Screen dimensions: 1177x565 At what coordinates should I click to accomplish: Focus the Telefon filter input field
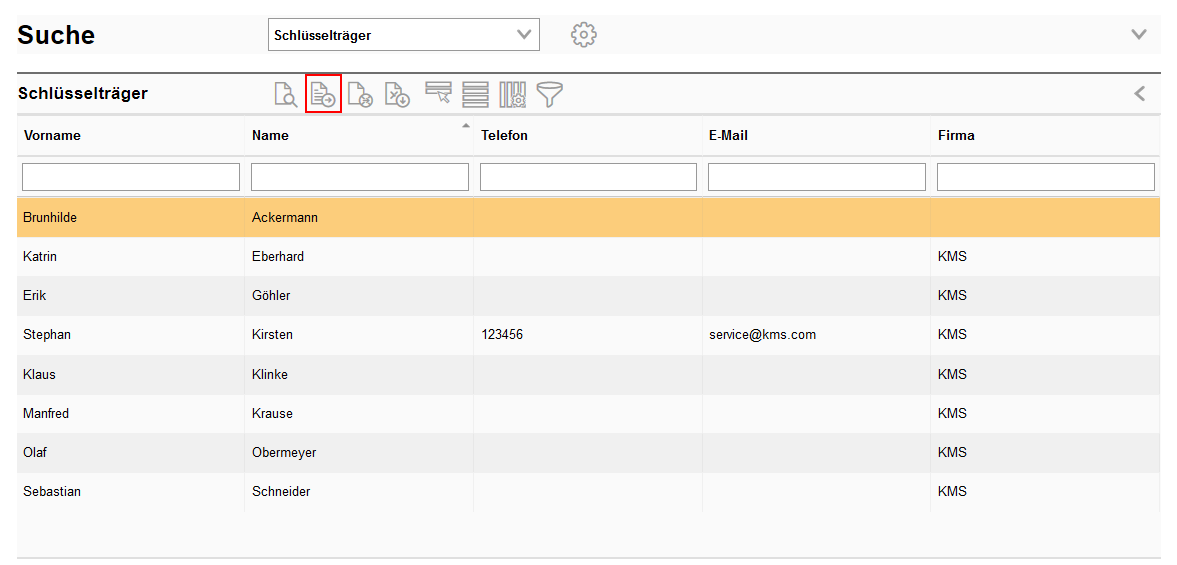(588, 177)
